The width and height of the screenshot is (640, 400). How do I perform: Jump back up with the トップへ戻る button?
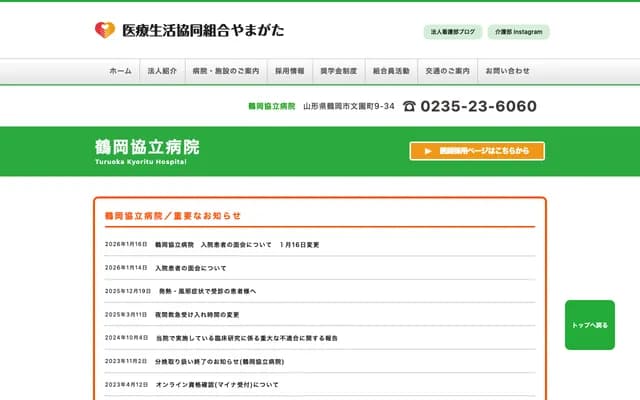589,325
